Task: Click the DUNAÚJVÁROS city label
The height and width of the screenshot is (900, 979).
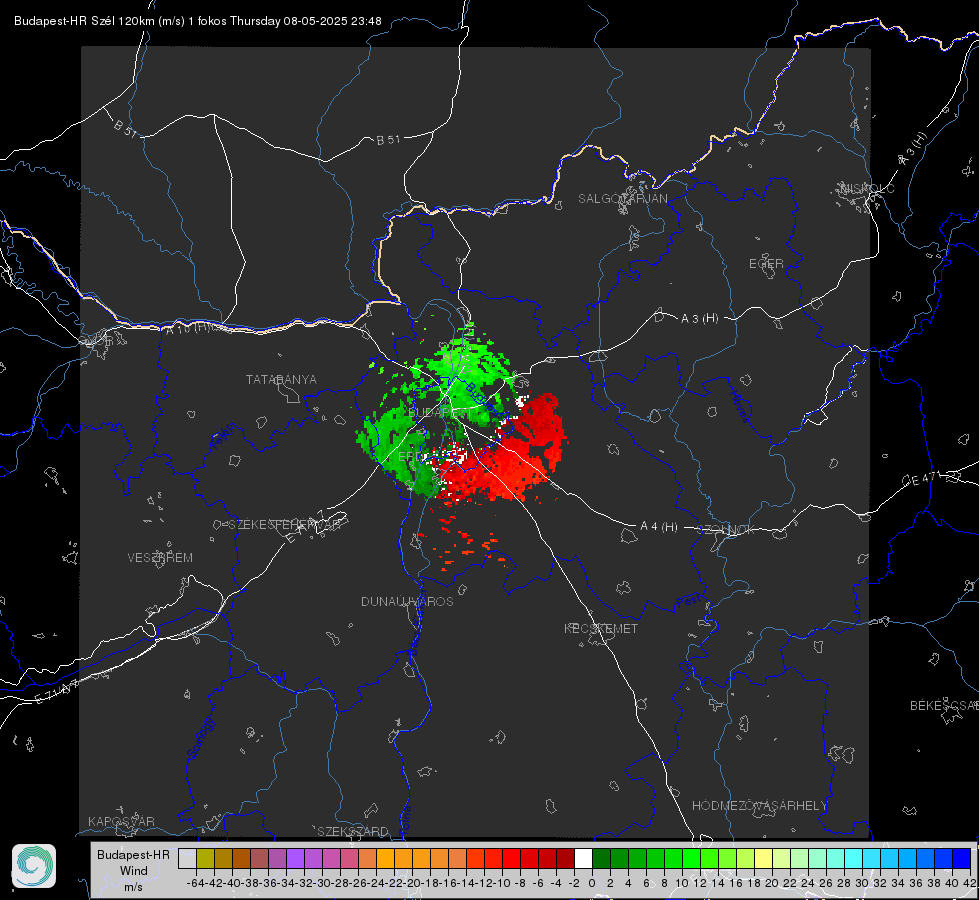Action: pos(407,601)
